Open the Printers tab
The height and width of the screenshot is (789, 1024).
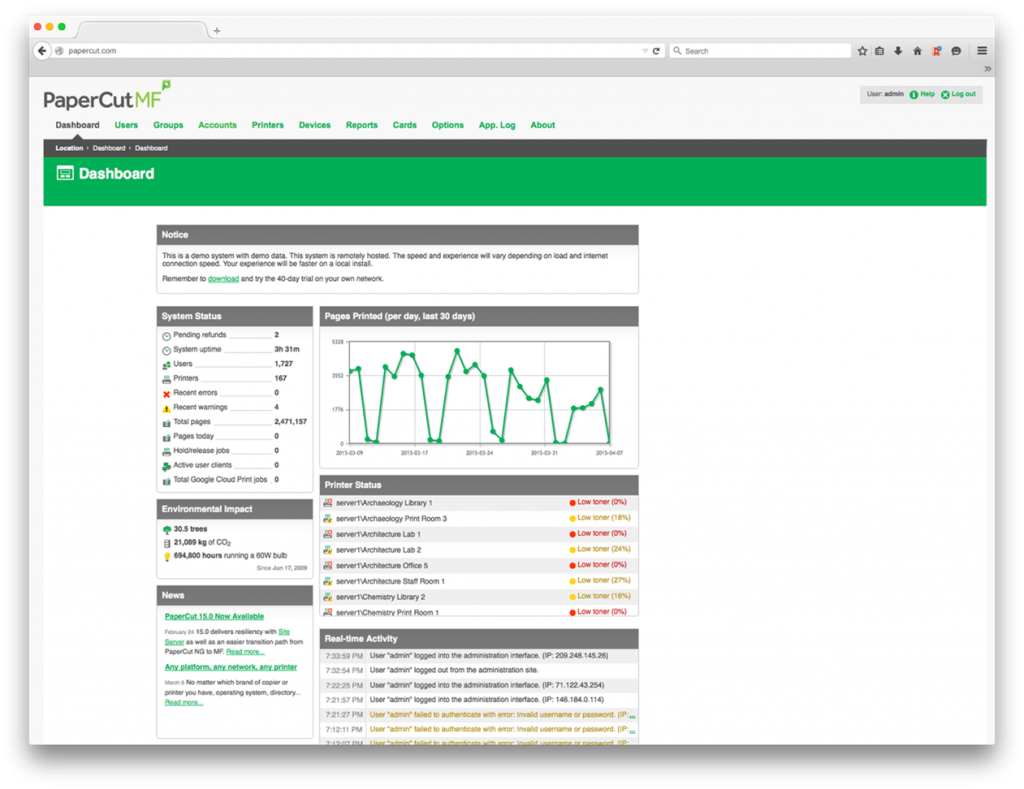268,125
